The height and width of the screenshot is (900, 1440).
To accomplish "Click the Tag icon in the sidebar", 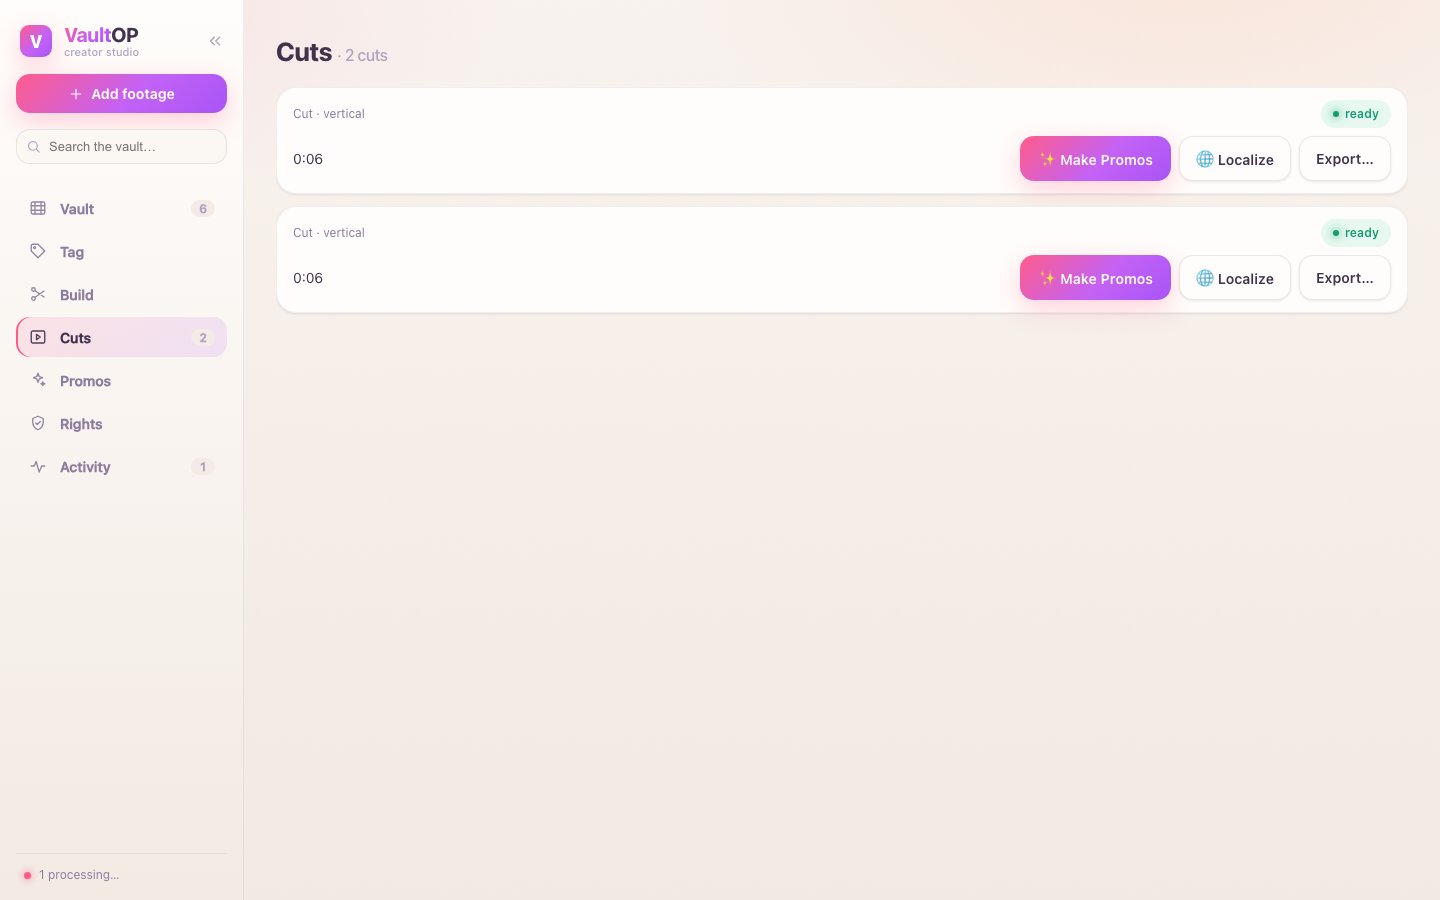I will pos(38,251).
